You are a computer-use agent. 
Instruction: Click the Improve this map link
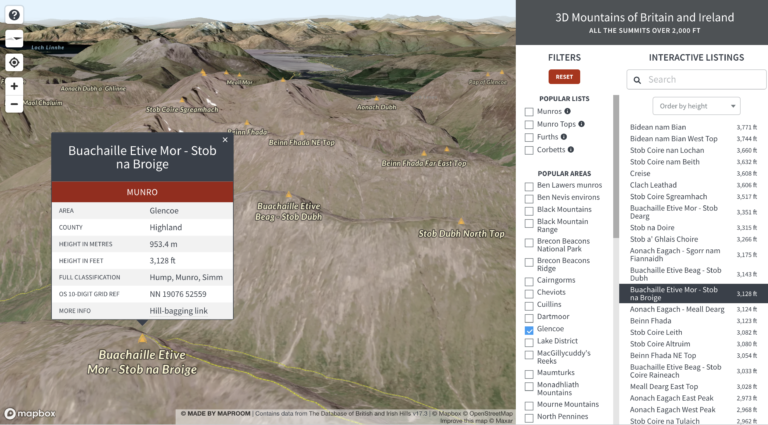point(466,421)
